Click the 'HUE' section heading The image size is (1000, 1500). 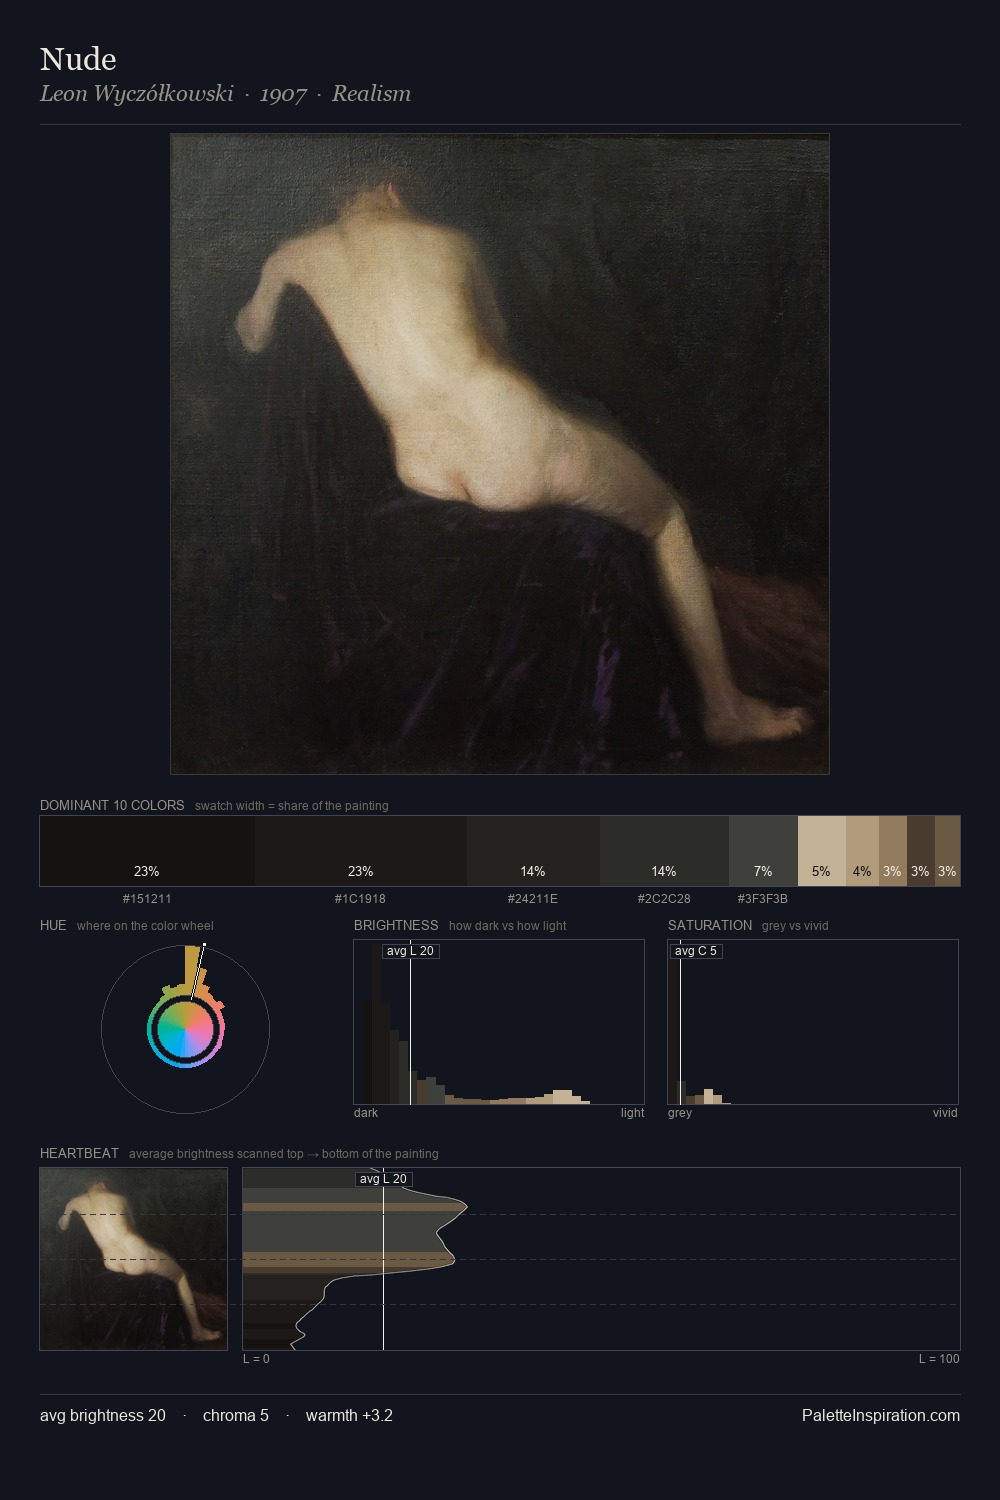pos(53,925)
